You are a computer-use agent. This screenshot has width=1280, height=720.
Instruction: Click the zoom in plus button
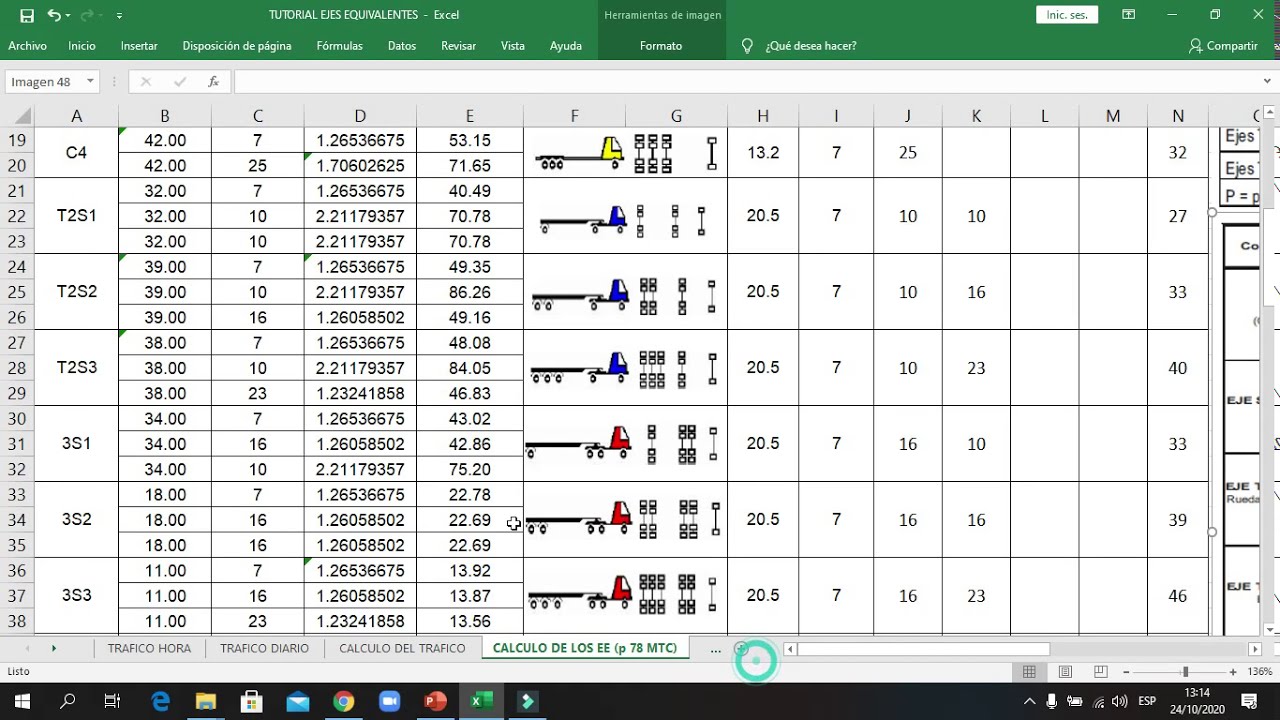(1233, 672)
